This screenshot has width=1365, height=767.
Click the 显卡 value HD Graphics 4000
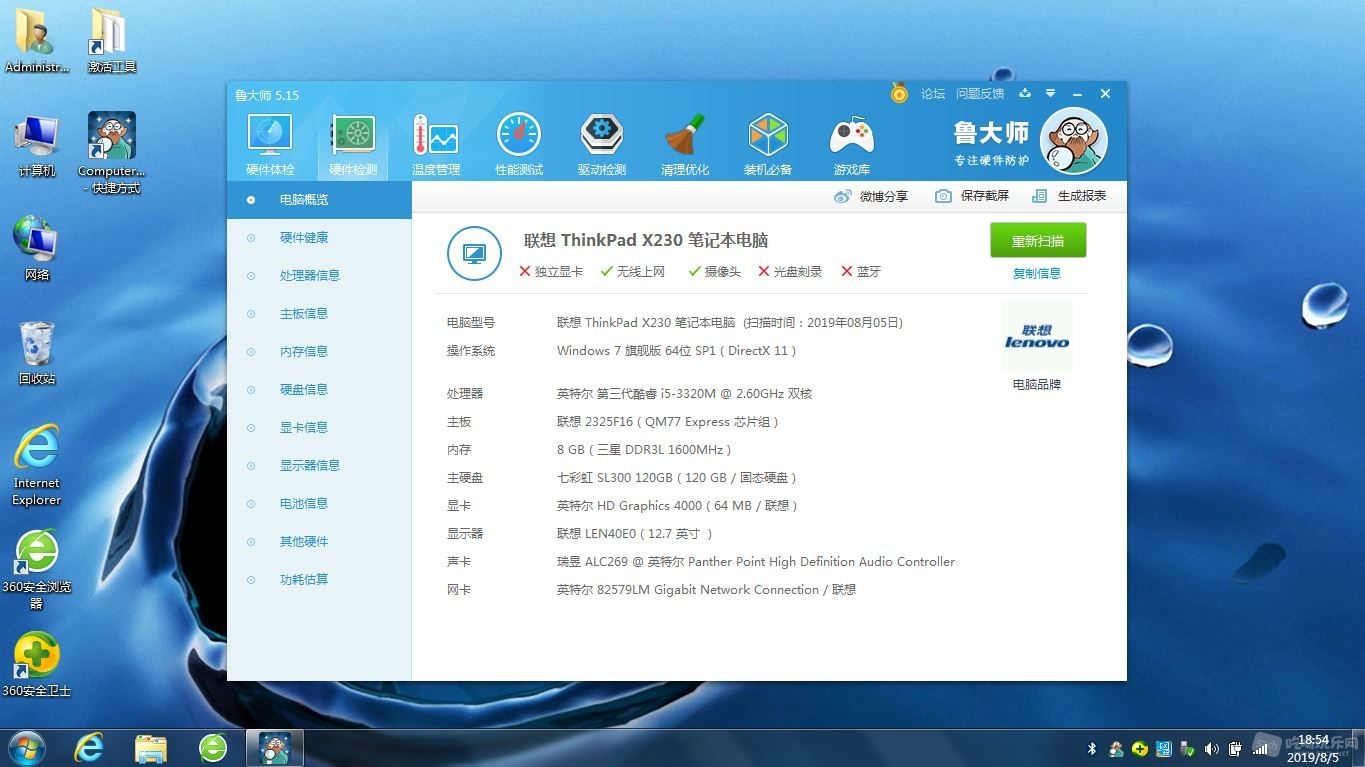click(676, 506)
